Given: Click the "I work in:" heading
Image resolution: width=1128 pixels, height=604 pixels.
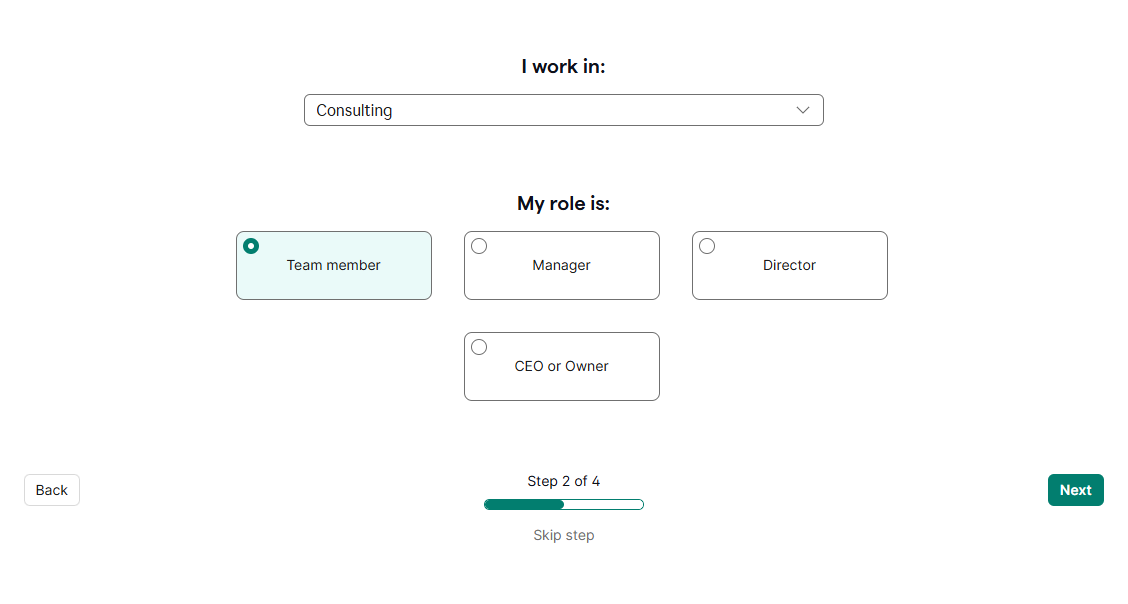Looking at the screenshot, I should point(563,67).
